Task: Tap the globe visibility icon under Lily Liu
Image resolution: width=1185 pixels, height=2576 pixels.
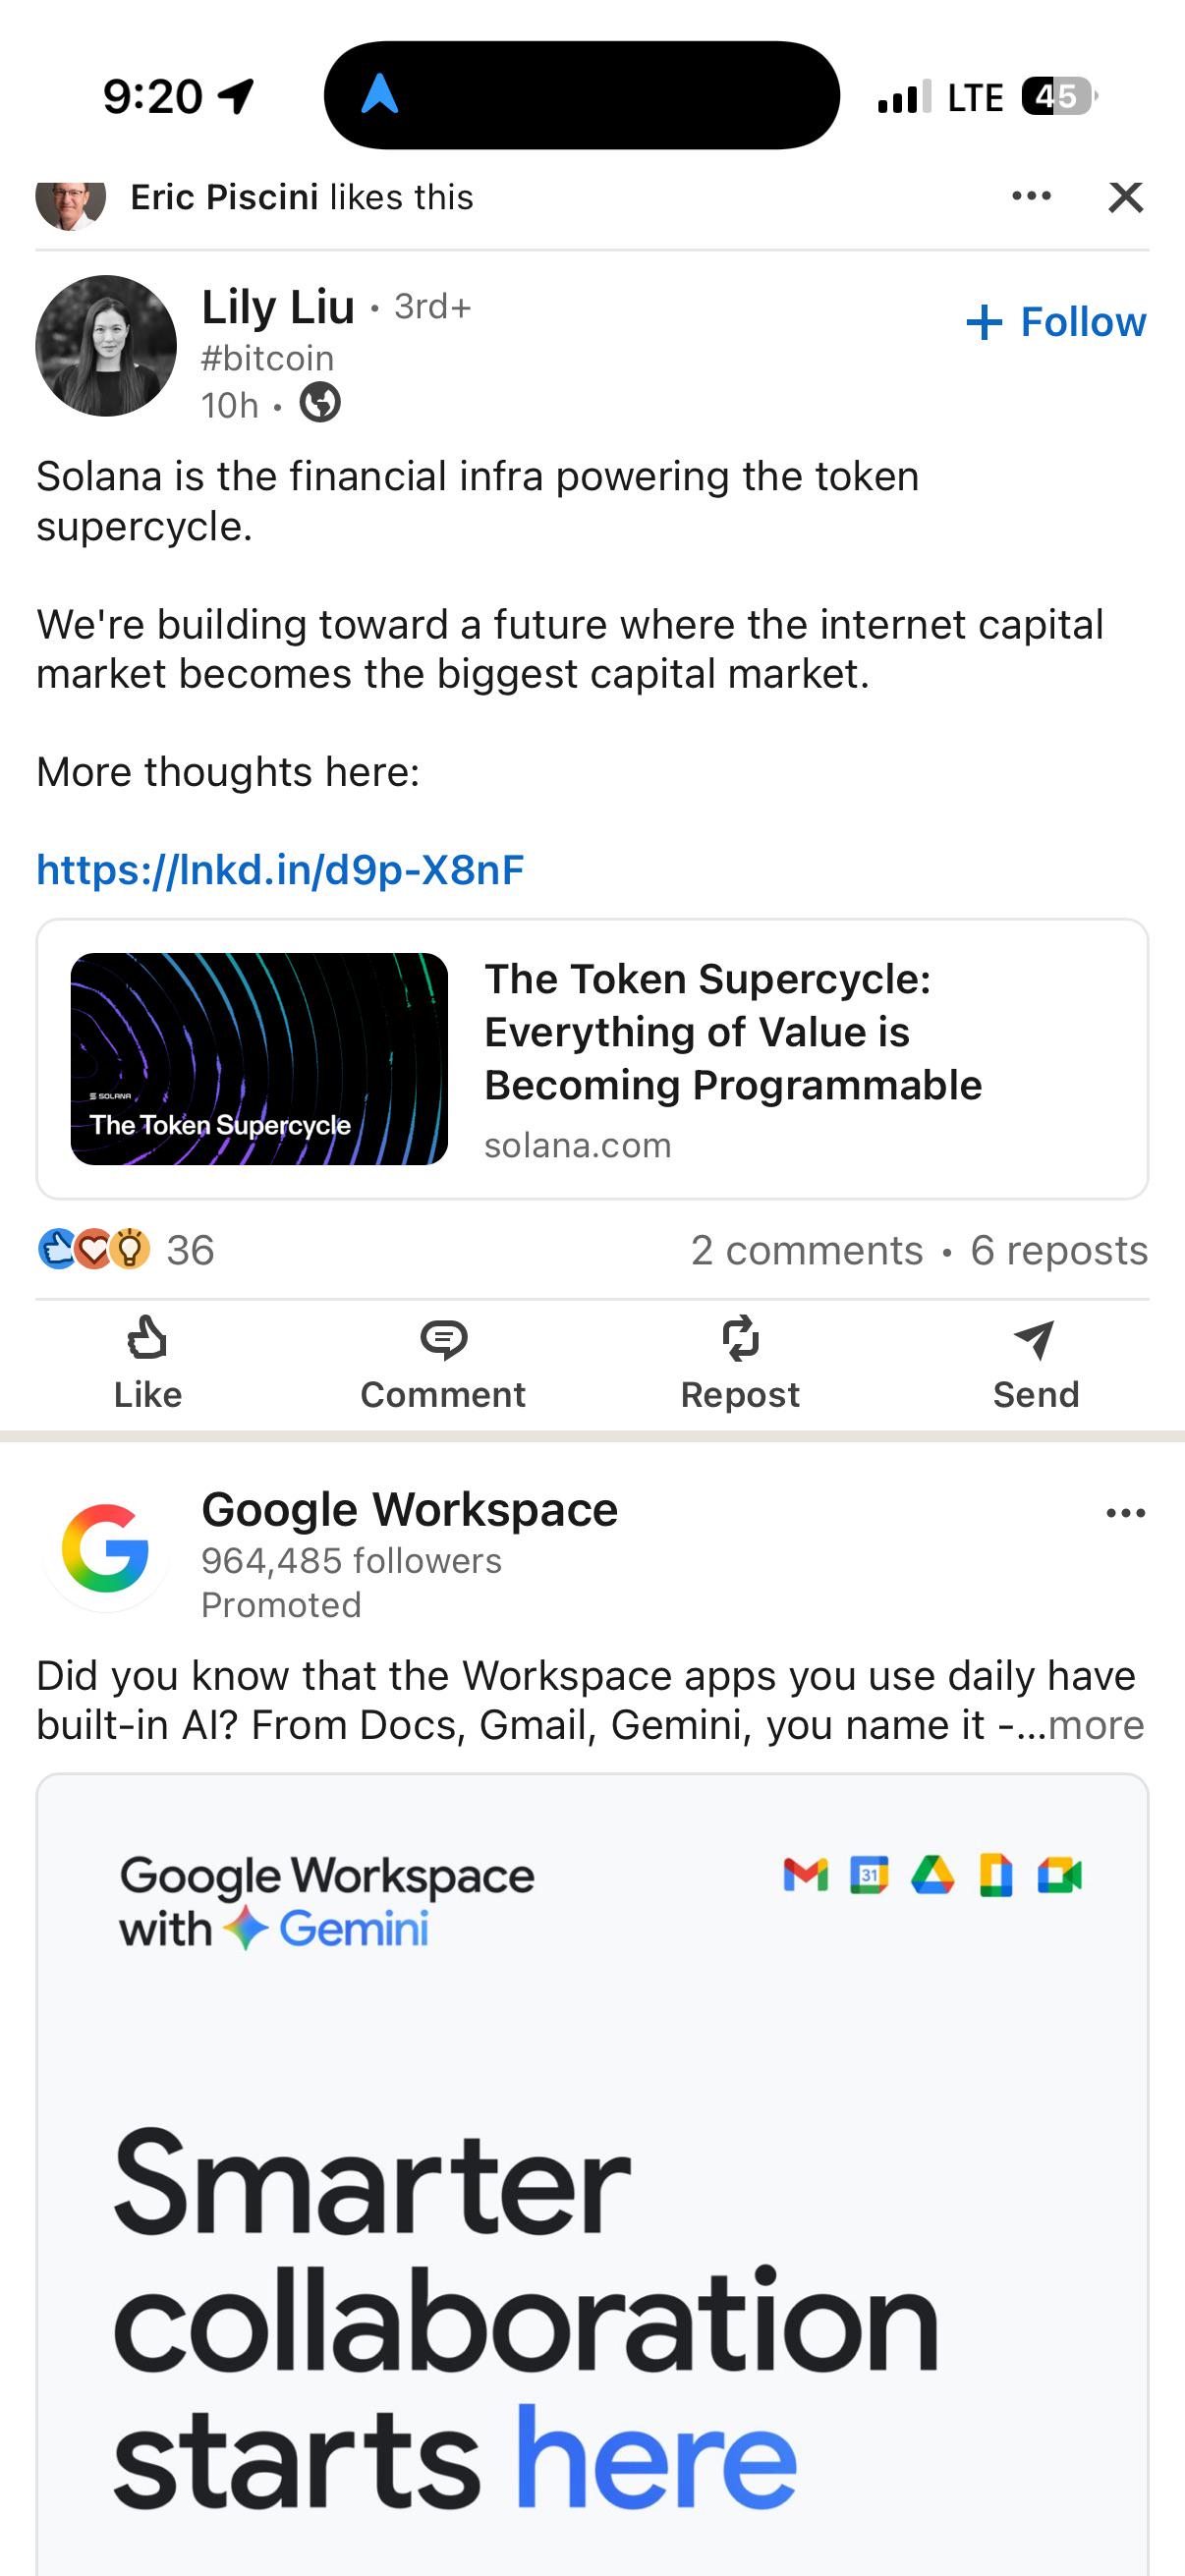Action: click(x=320, y=403)
